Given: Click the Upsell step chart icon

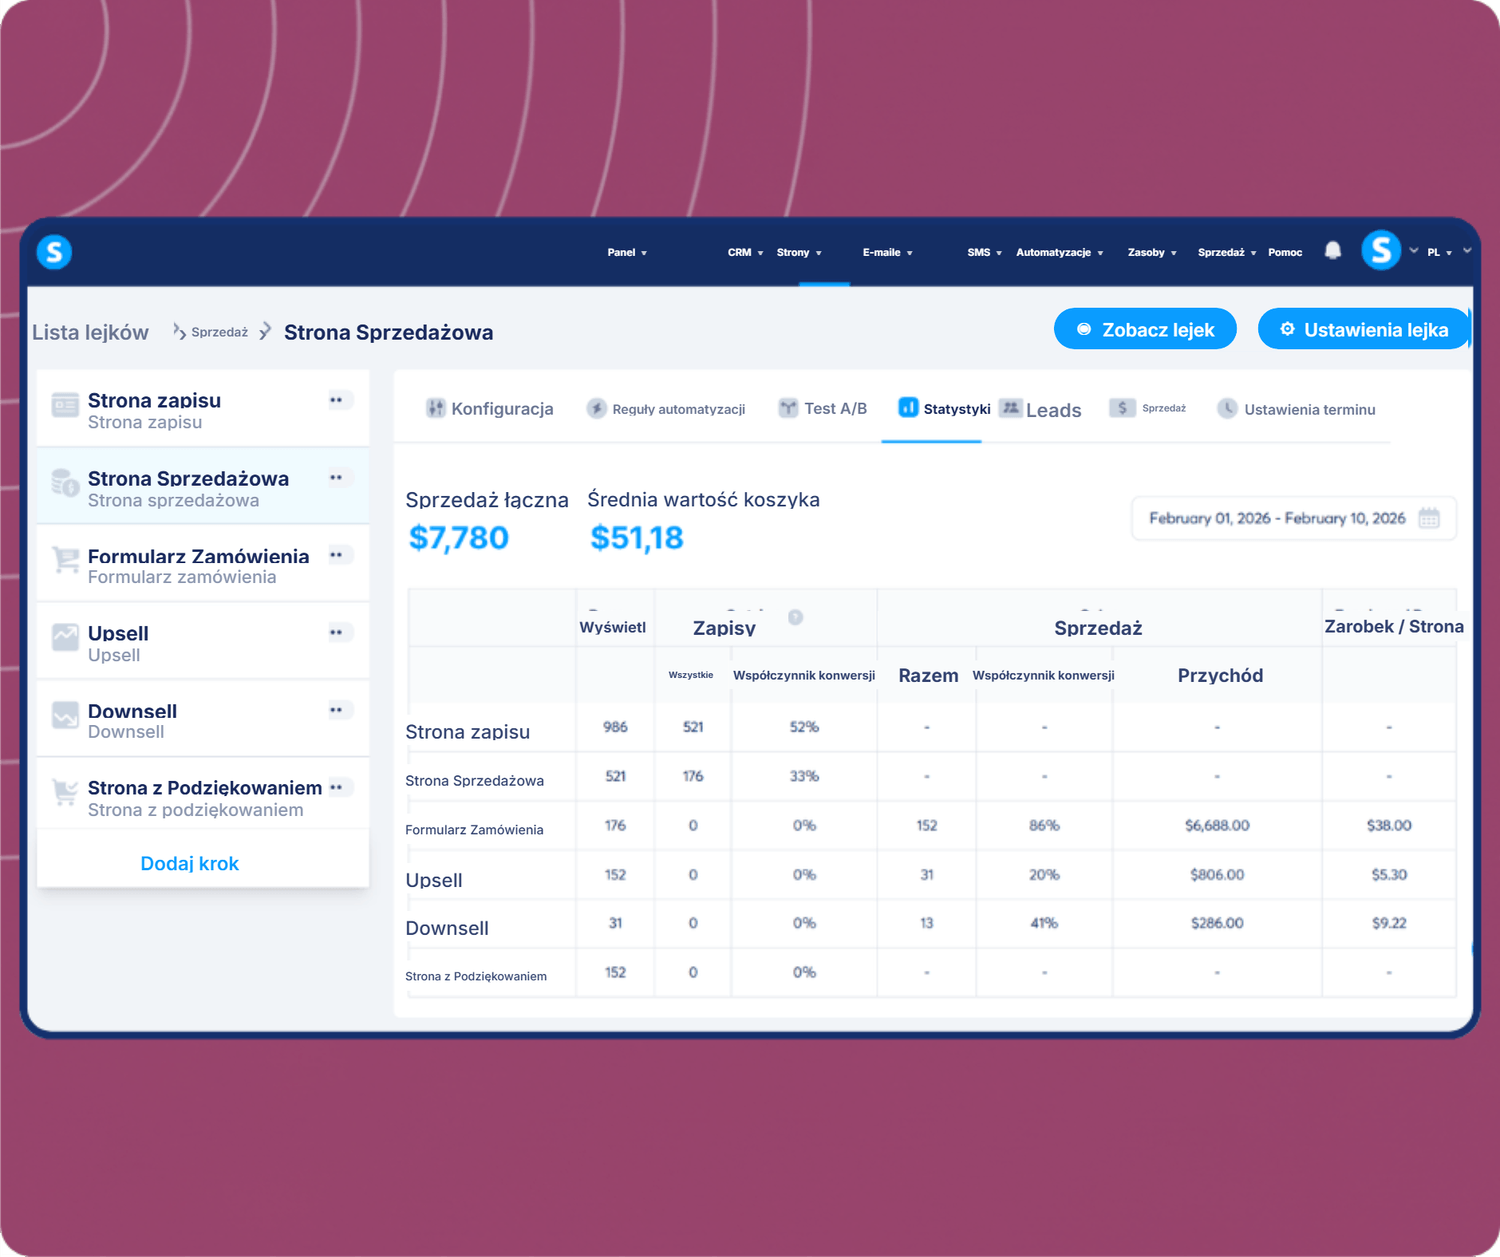Looking at the screenshot, I should click(65, 637).
